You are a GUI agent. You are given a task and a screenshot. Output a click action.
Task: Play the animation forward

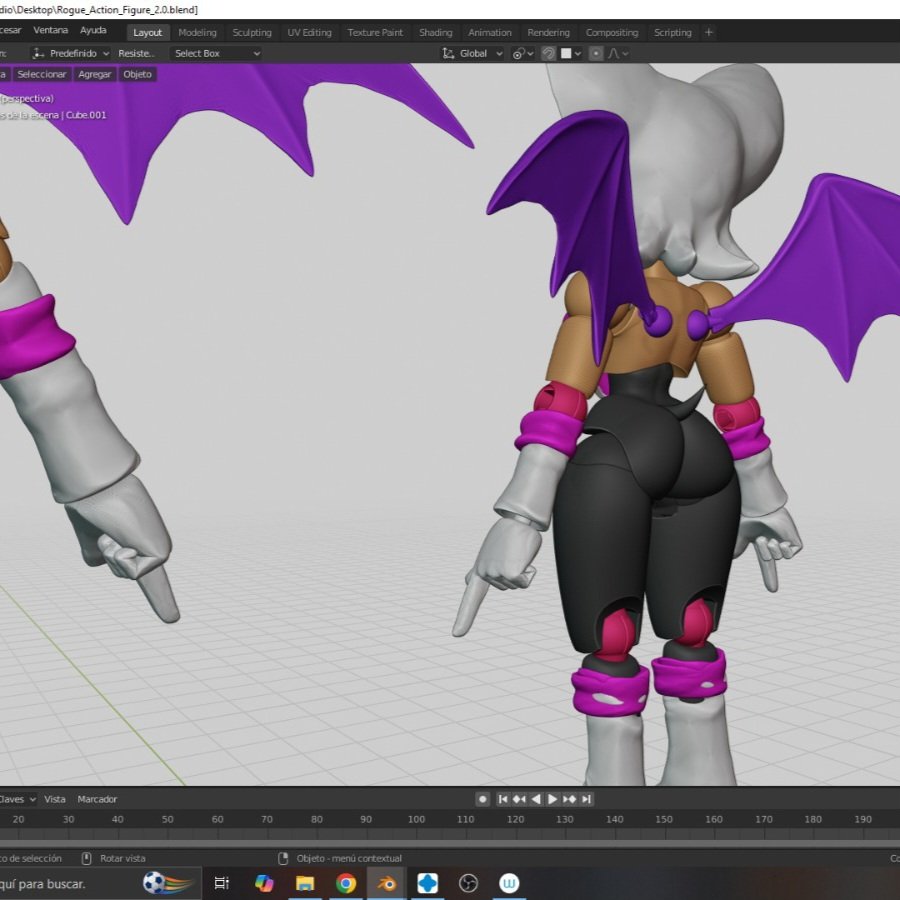552,799
